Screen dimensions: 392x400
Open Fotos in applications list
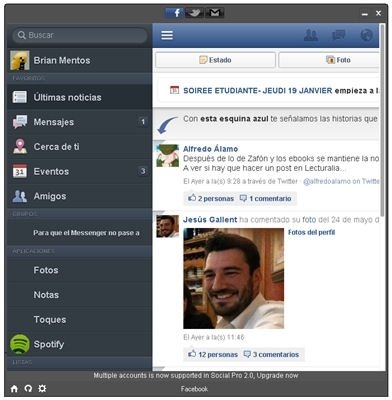80,270
